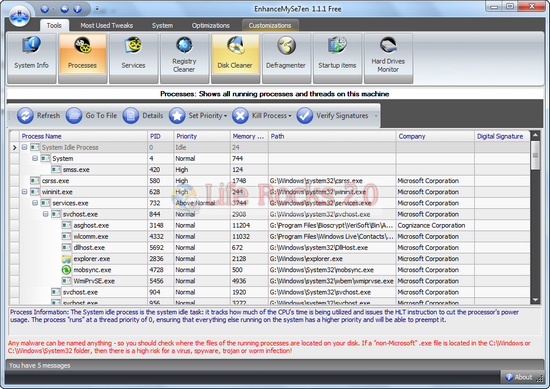This screenshot has height=389, width=550.
Task: Open the Disk Cleaner tool
Action: click(x=235, y=58)
